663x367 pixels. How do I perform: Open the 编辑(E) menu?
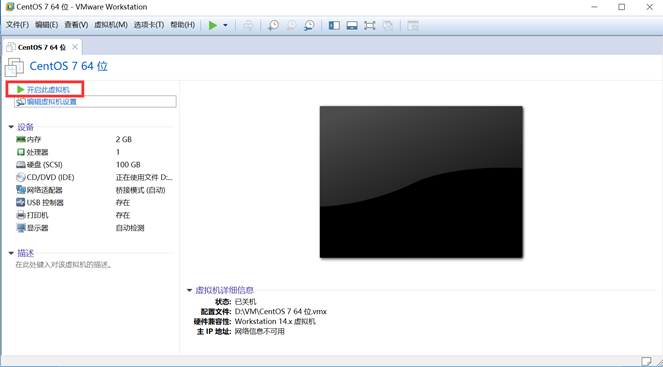coord(47,25)
